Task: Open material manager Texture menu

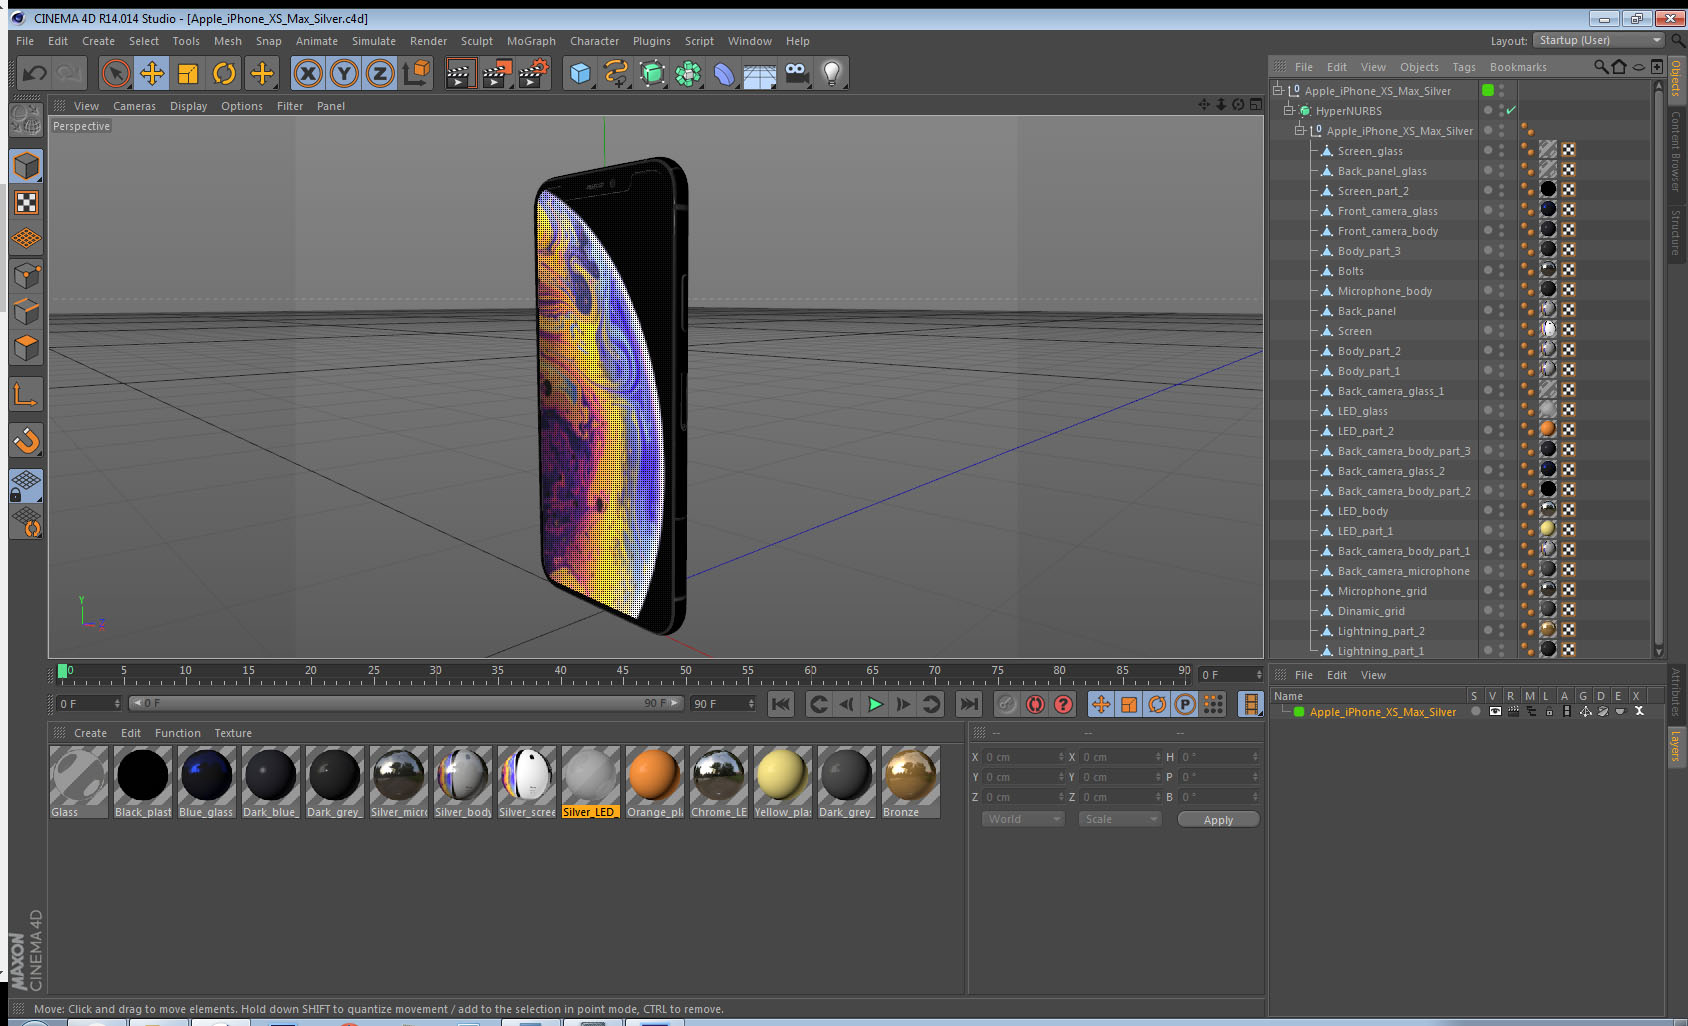Action: click(x=233, y=733)
